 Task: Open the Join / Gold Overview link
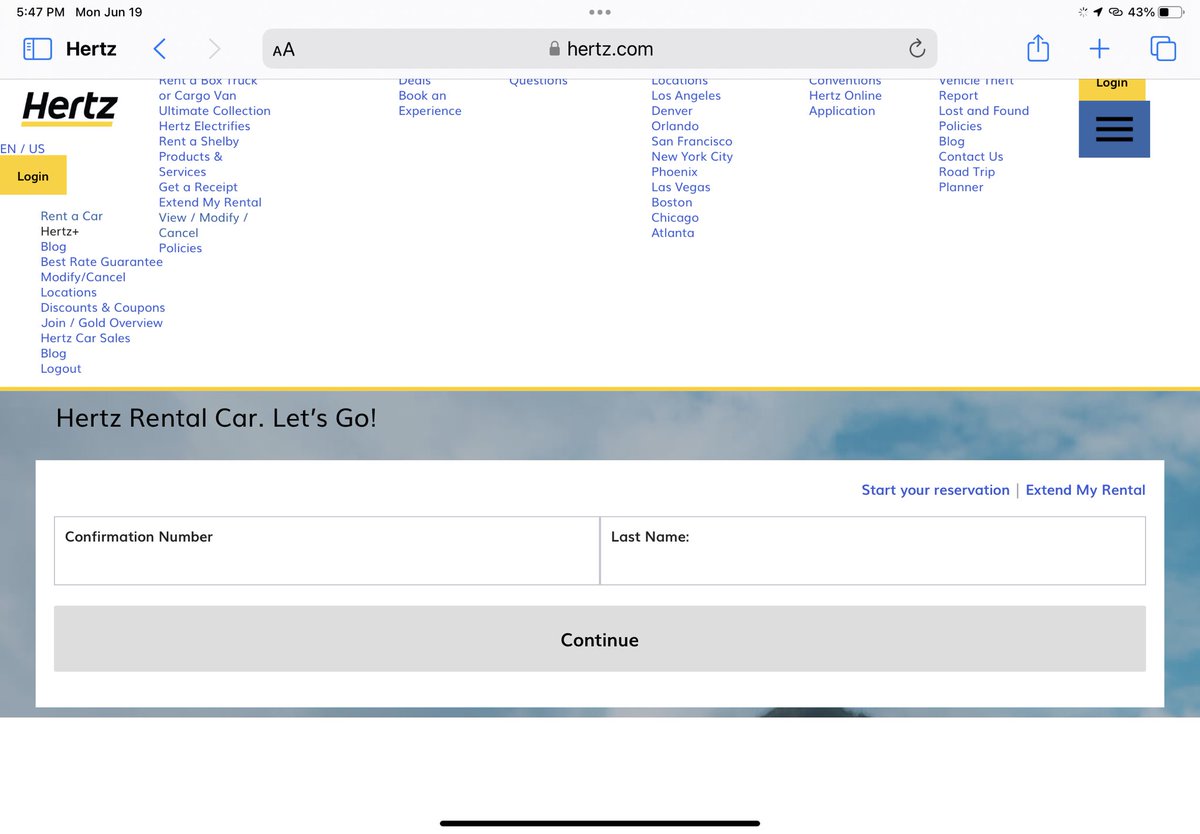[102, 323]
